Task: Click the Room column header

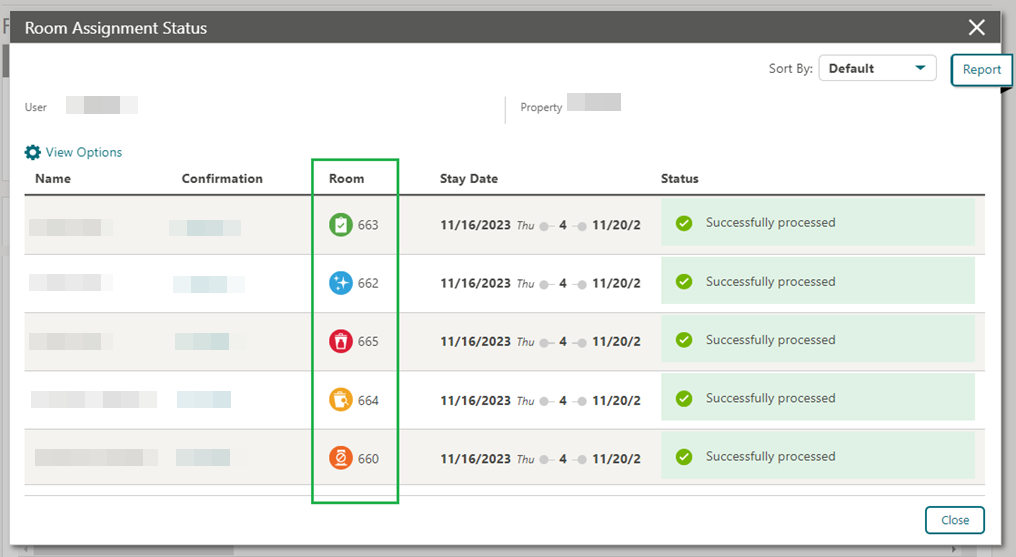Action: [x=347, y=179]
